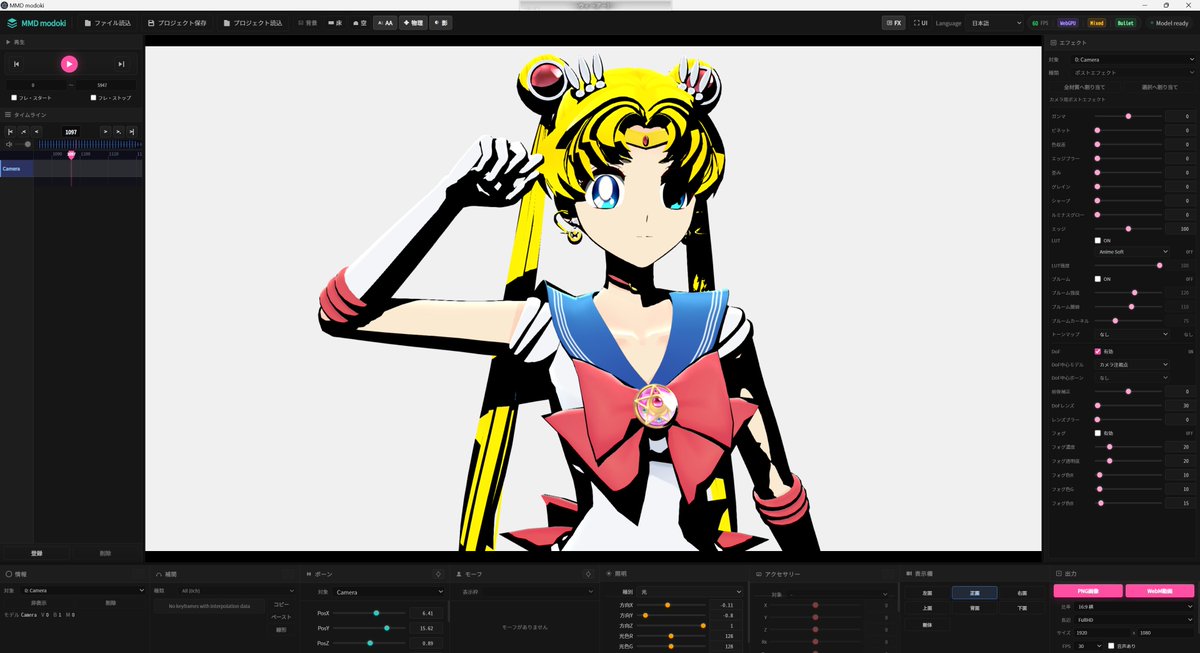Click the timeline volume speaker icon

click(x=9, y=144)
